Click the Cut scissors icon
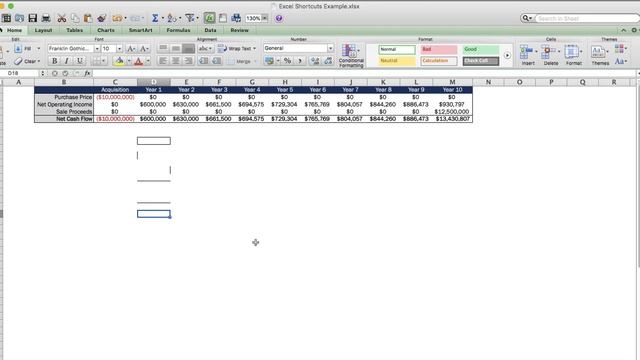Image resolution: width=640 pixels, height=360 pixels. [62, 18]
